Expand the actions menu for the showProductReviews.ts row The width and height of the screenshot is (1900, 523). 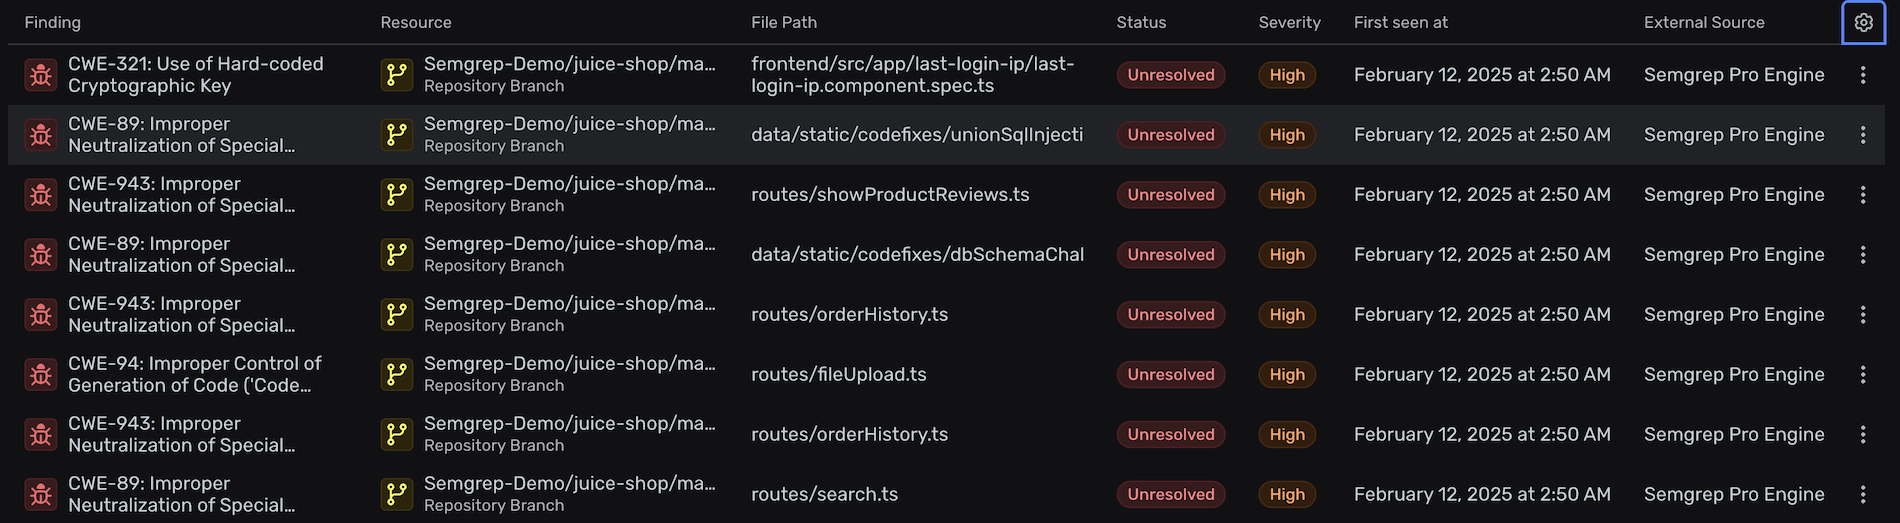click(1862, 195)
